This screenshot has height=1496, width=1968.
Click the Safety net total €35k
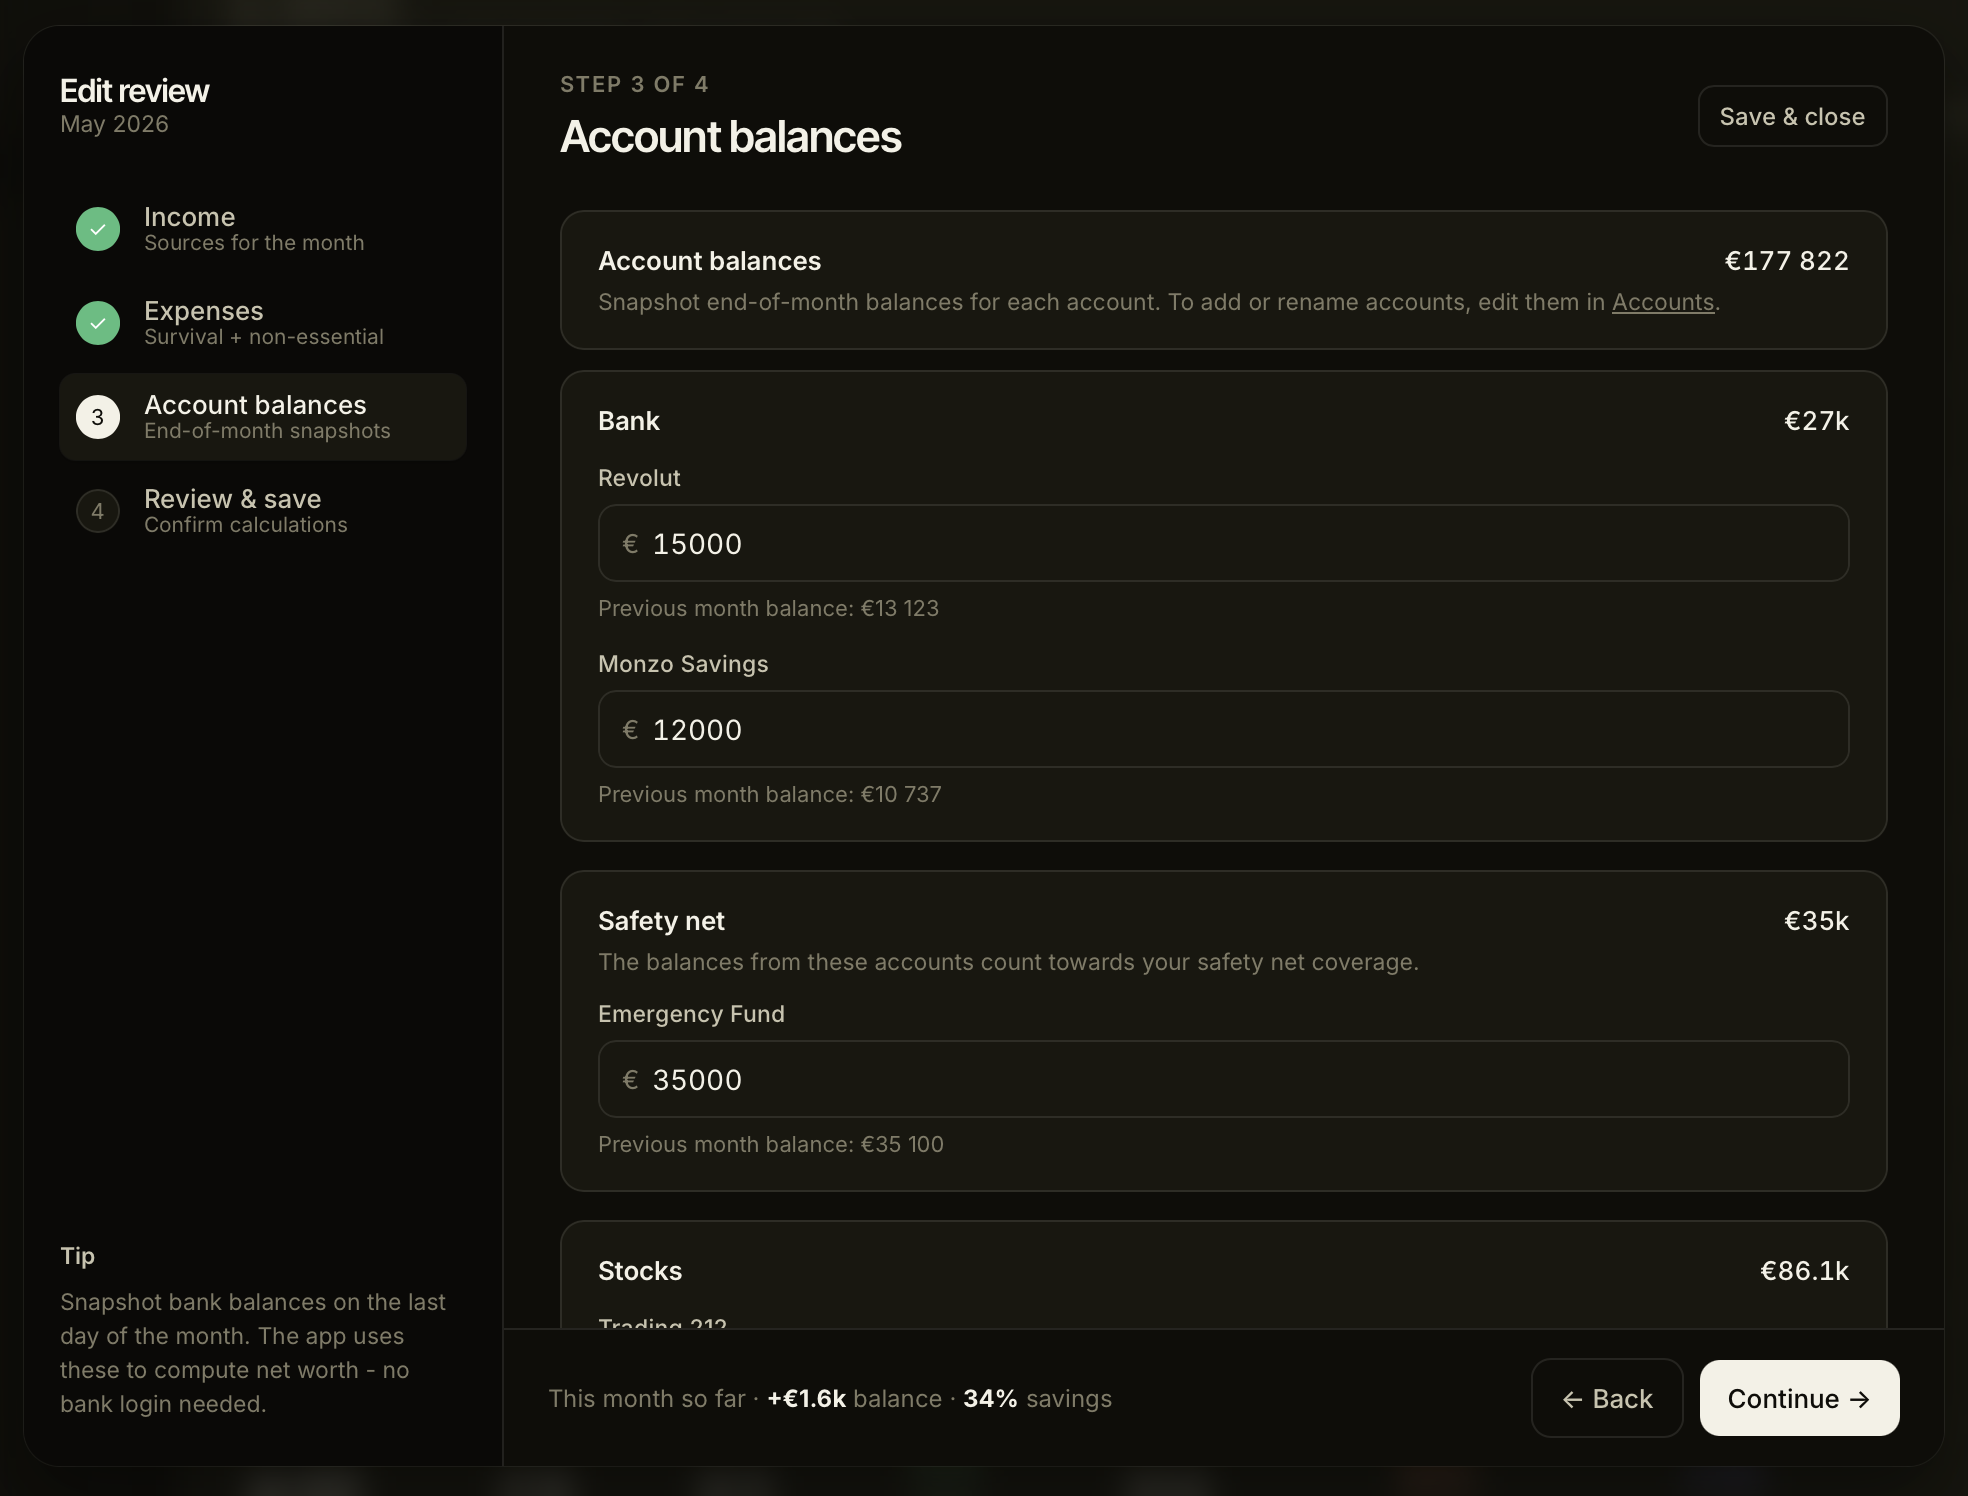[1816, 921]
